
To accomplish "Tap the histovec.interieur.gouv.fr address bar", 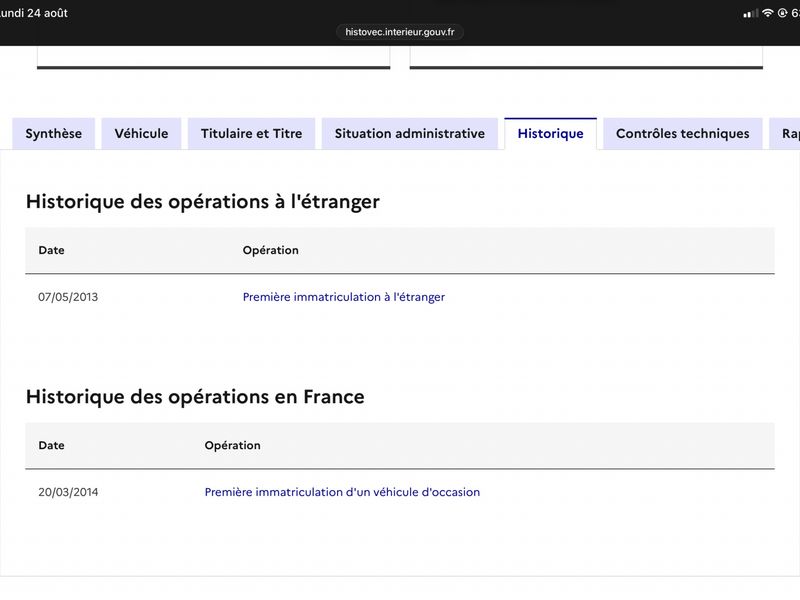I will 400,32.
